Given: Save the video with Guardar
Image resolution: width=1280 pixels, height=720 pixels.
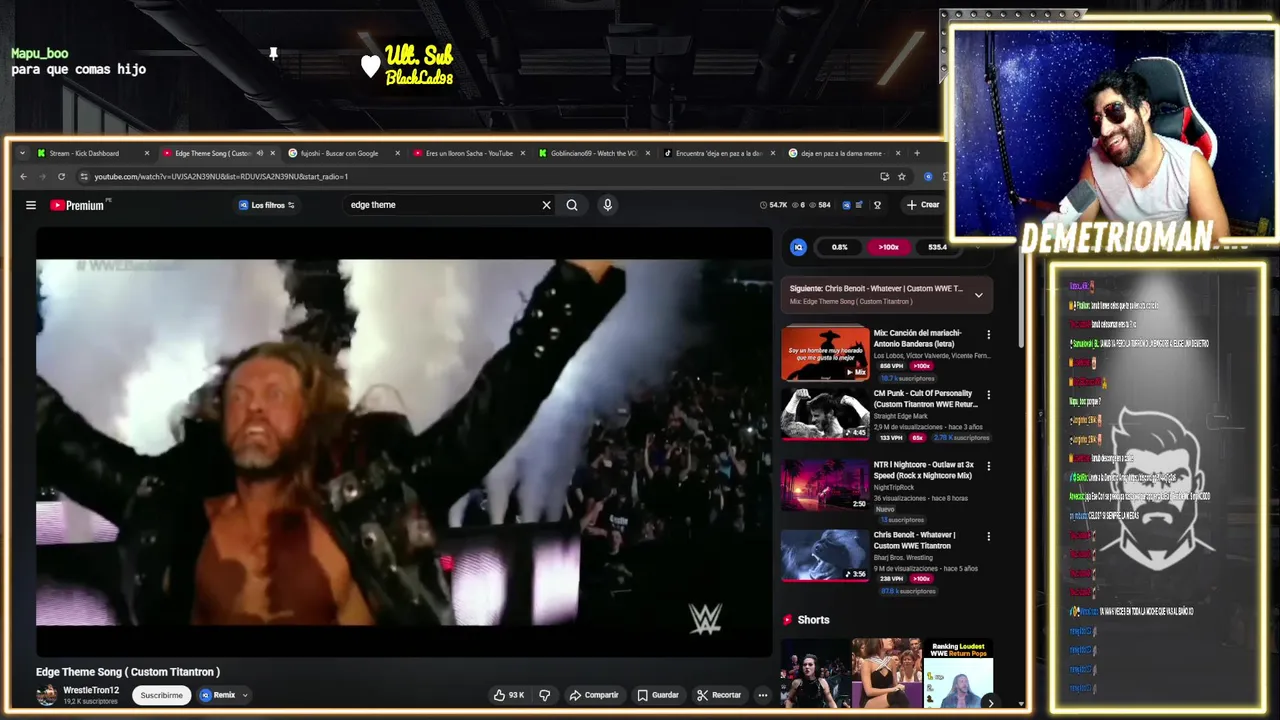Looking at the screenshot, I should pos(658,695).
